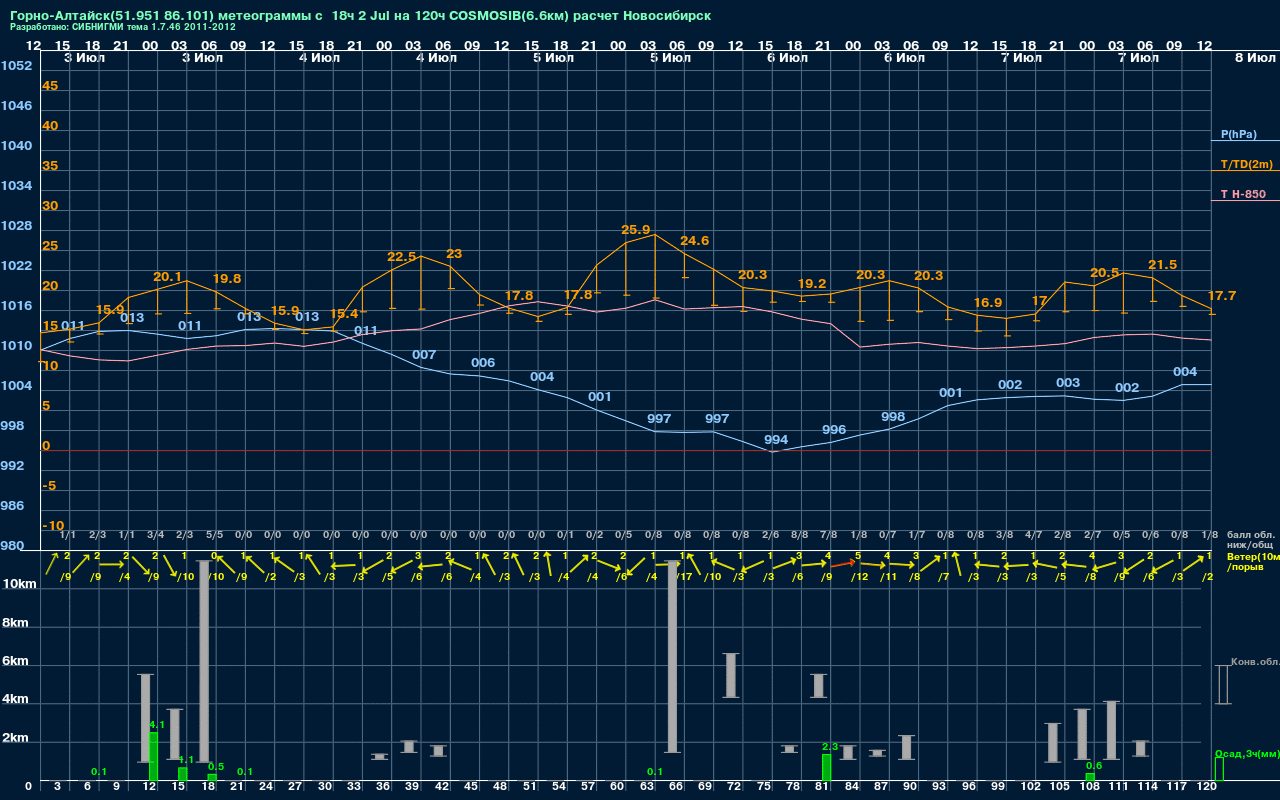The height and width of the screenshot is (800, 1280).
Task: Click the green precipitation bar labeled 2.3
Action: [826, 768]
